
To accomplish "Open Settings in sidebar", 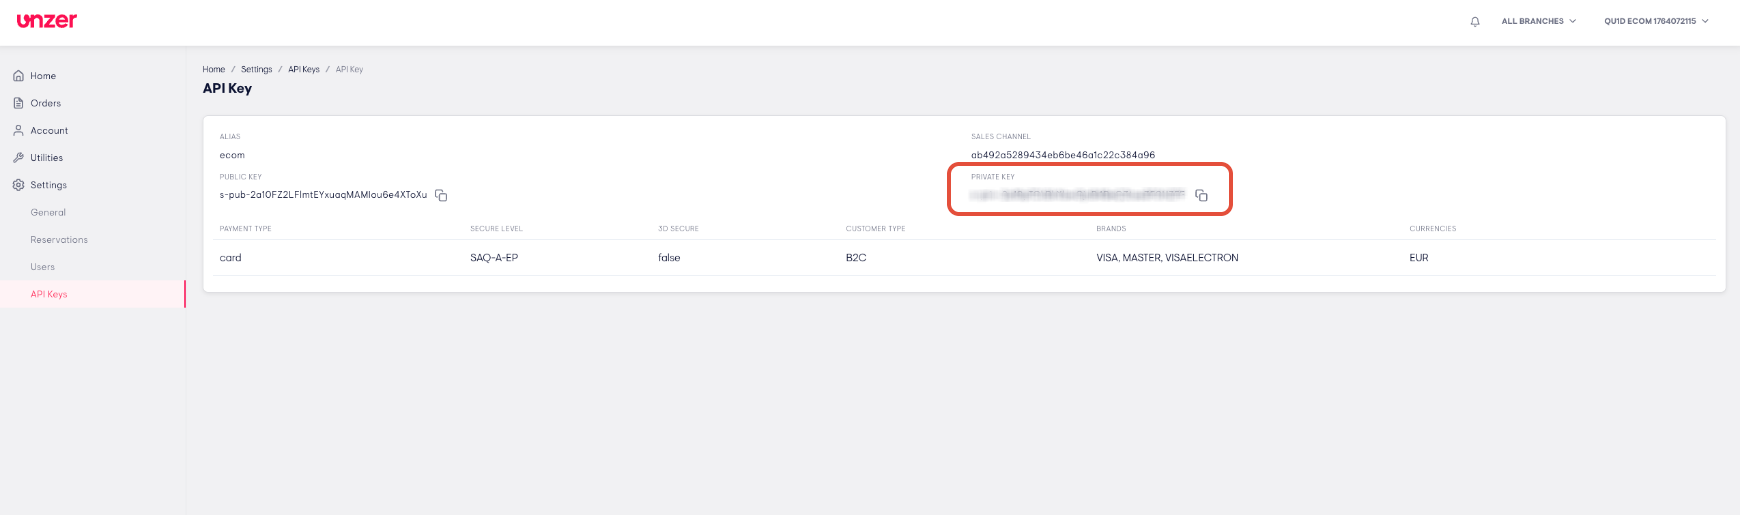I will tap(48, 185).
